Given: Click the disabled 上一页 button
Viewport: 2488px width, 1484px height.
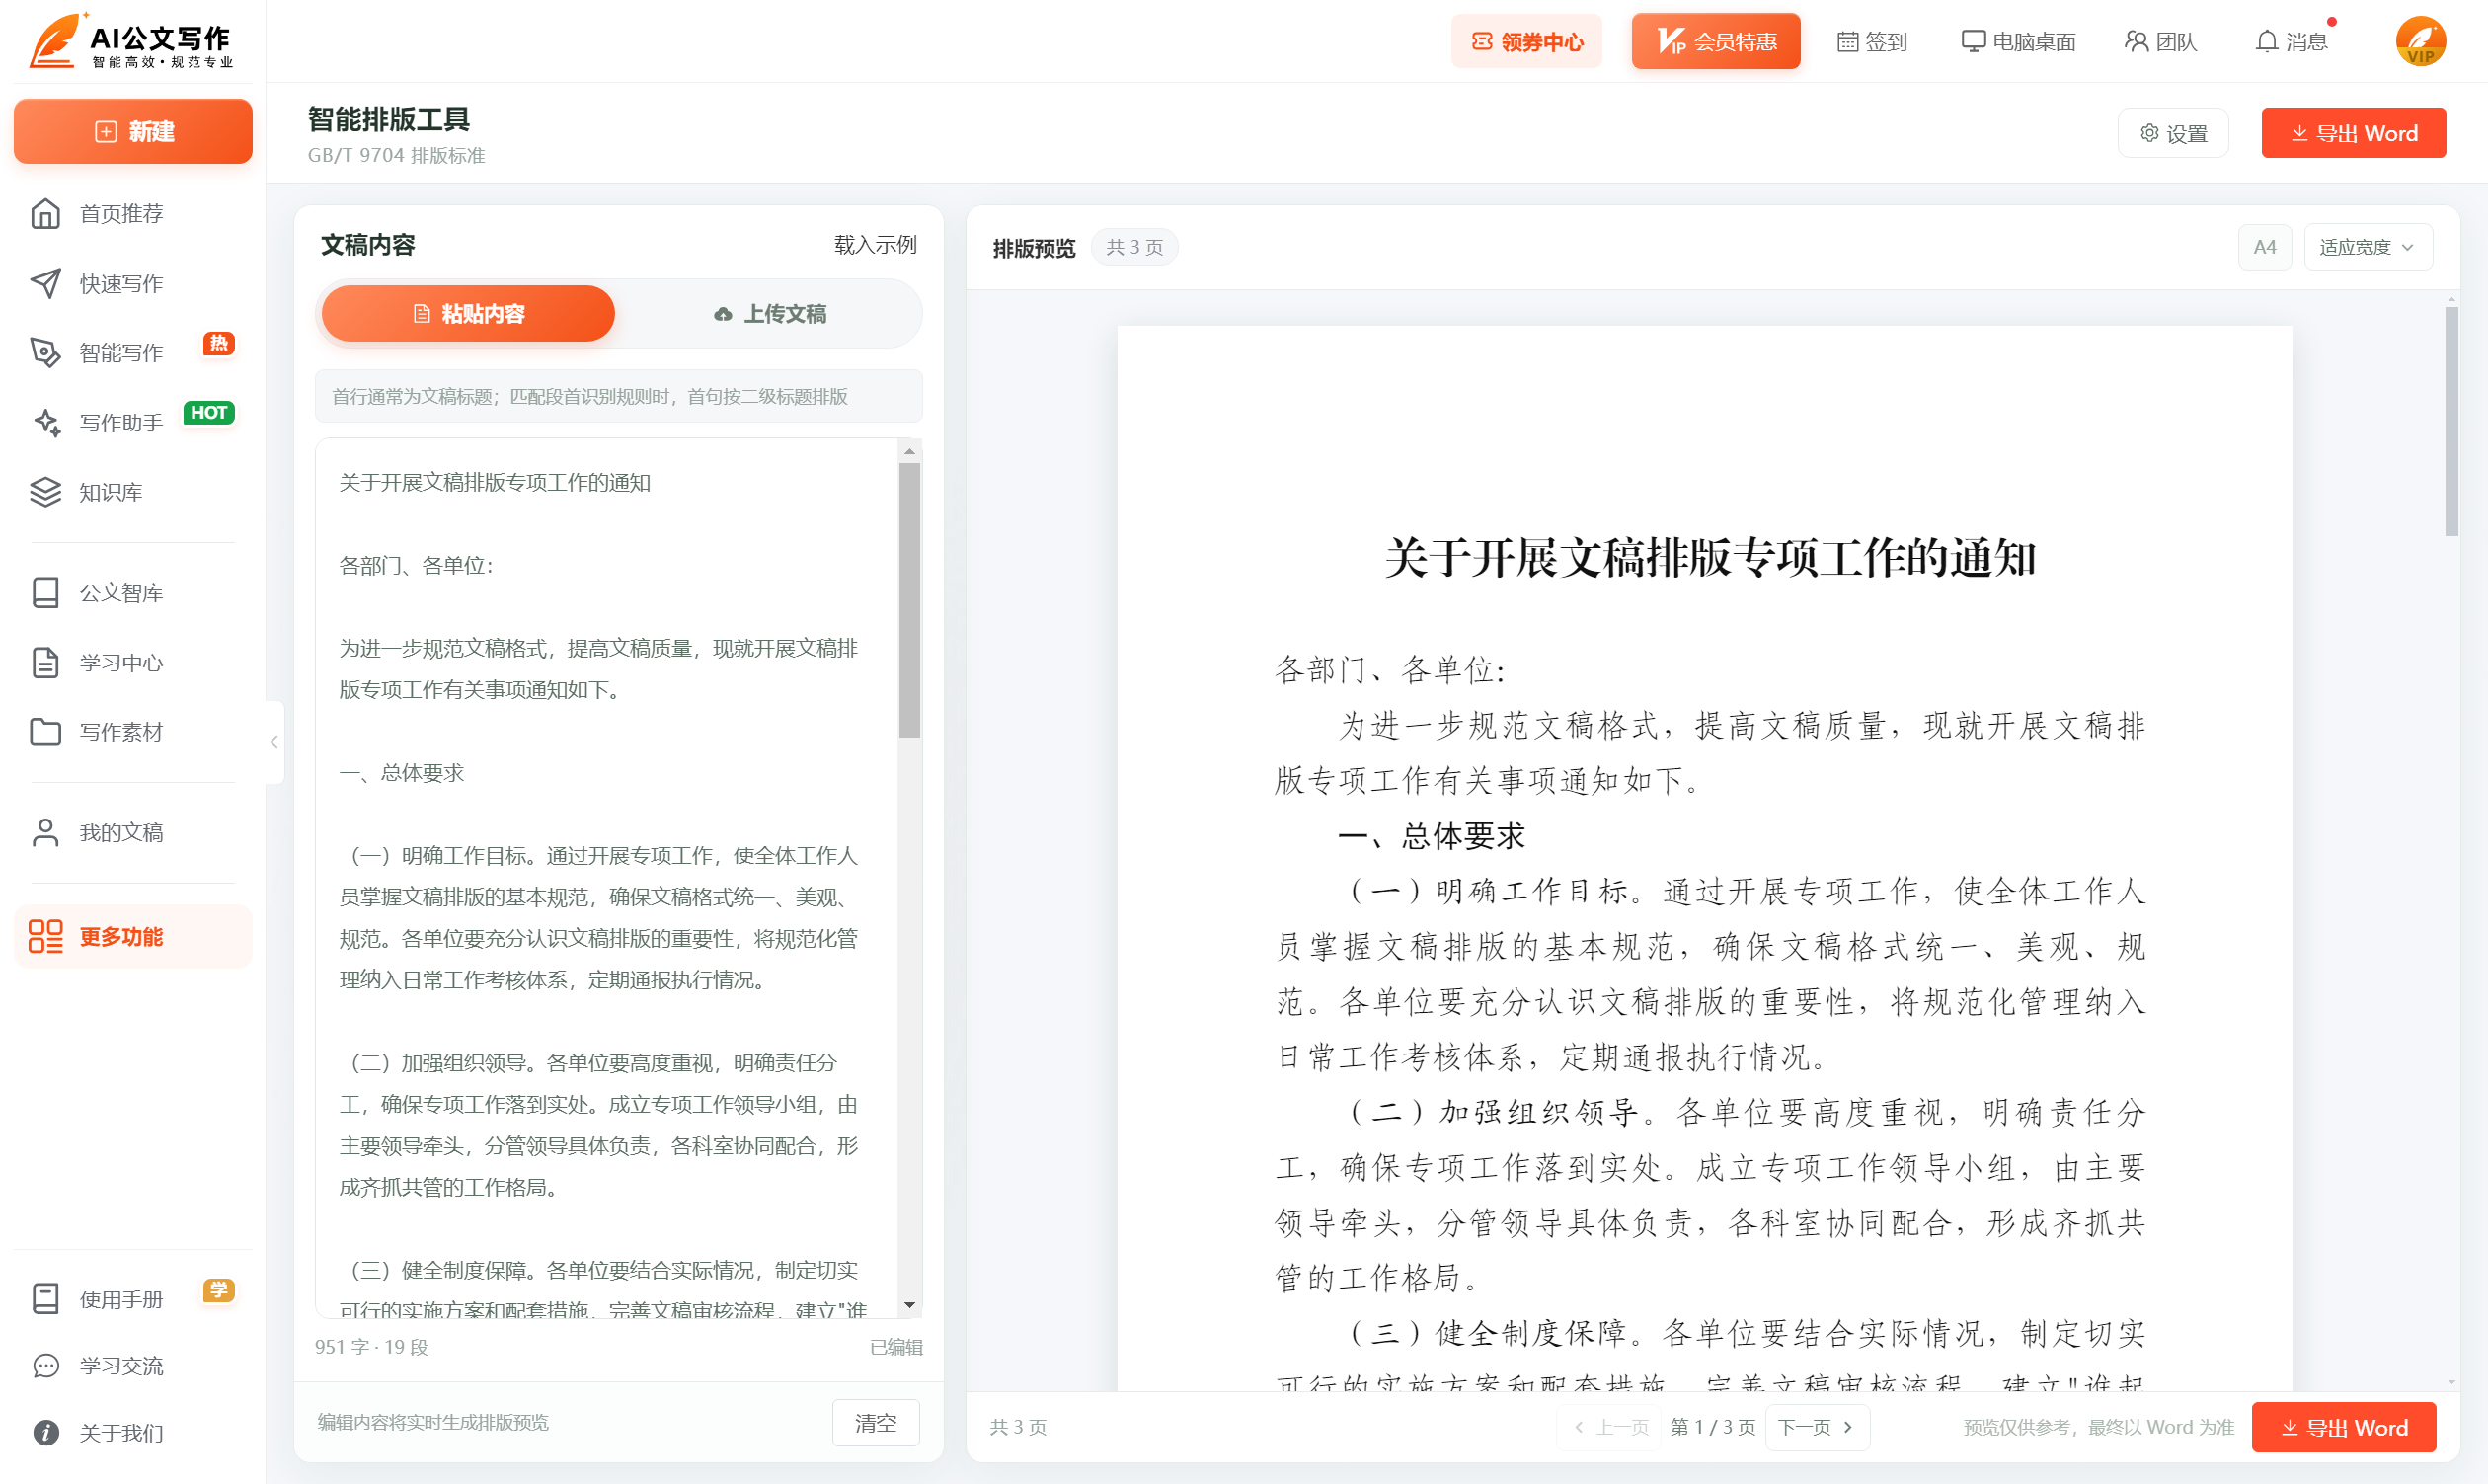Looking at the screenshot, I should point(1611,1427).
